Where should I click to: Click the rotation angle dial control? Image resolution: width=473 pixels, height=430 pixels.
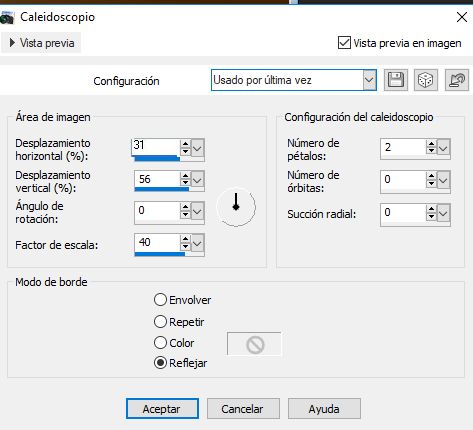coord(236,207)
